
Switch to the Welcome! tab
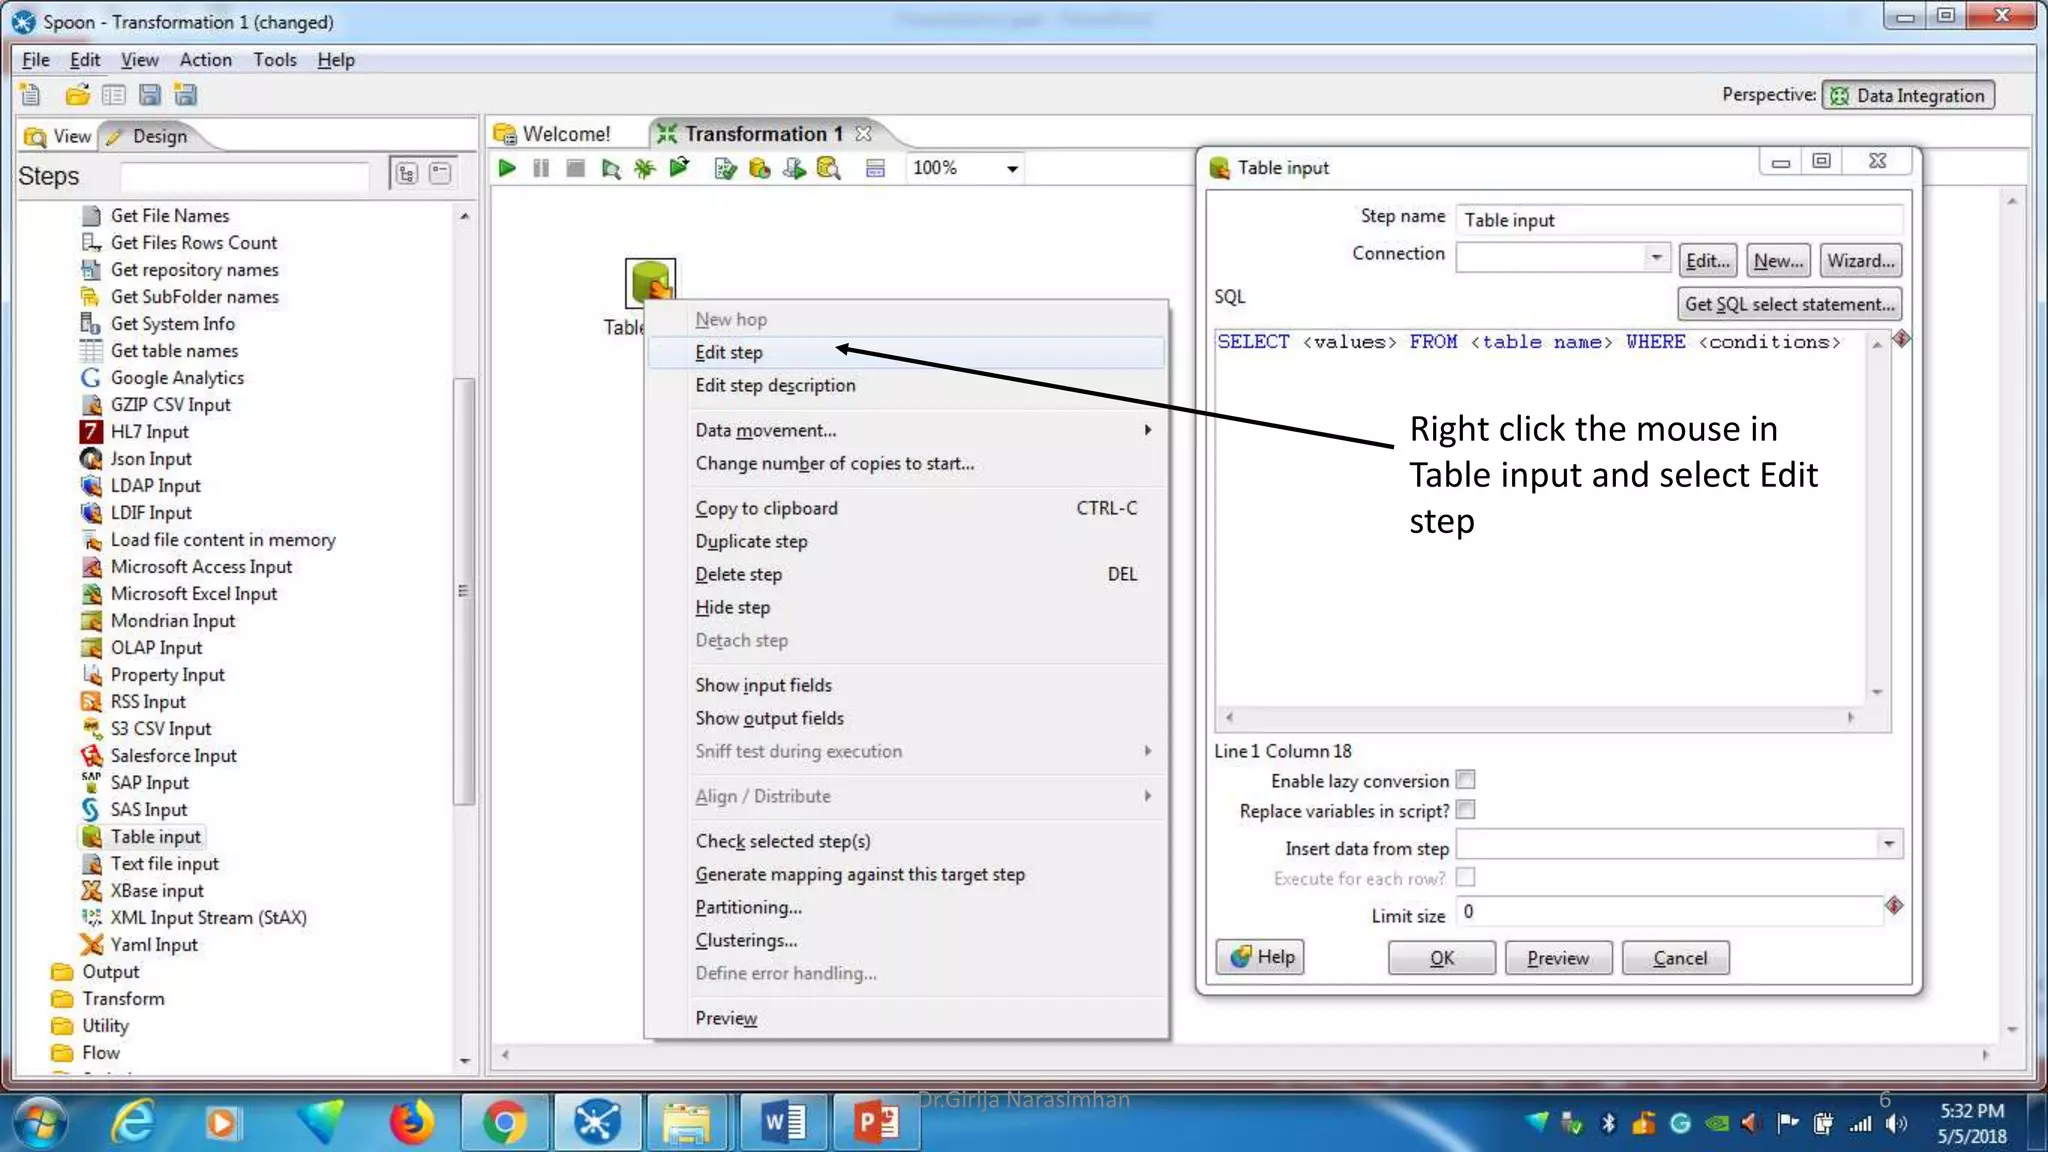tap(565, 134)
